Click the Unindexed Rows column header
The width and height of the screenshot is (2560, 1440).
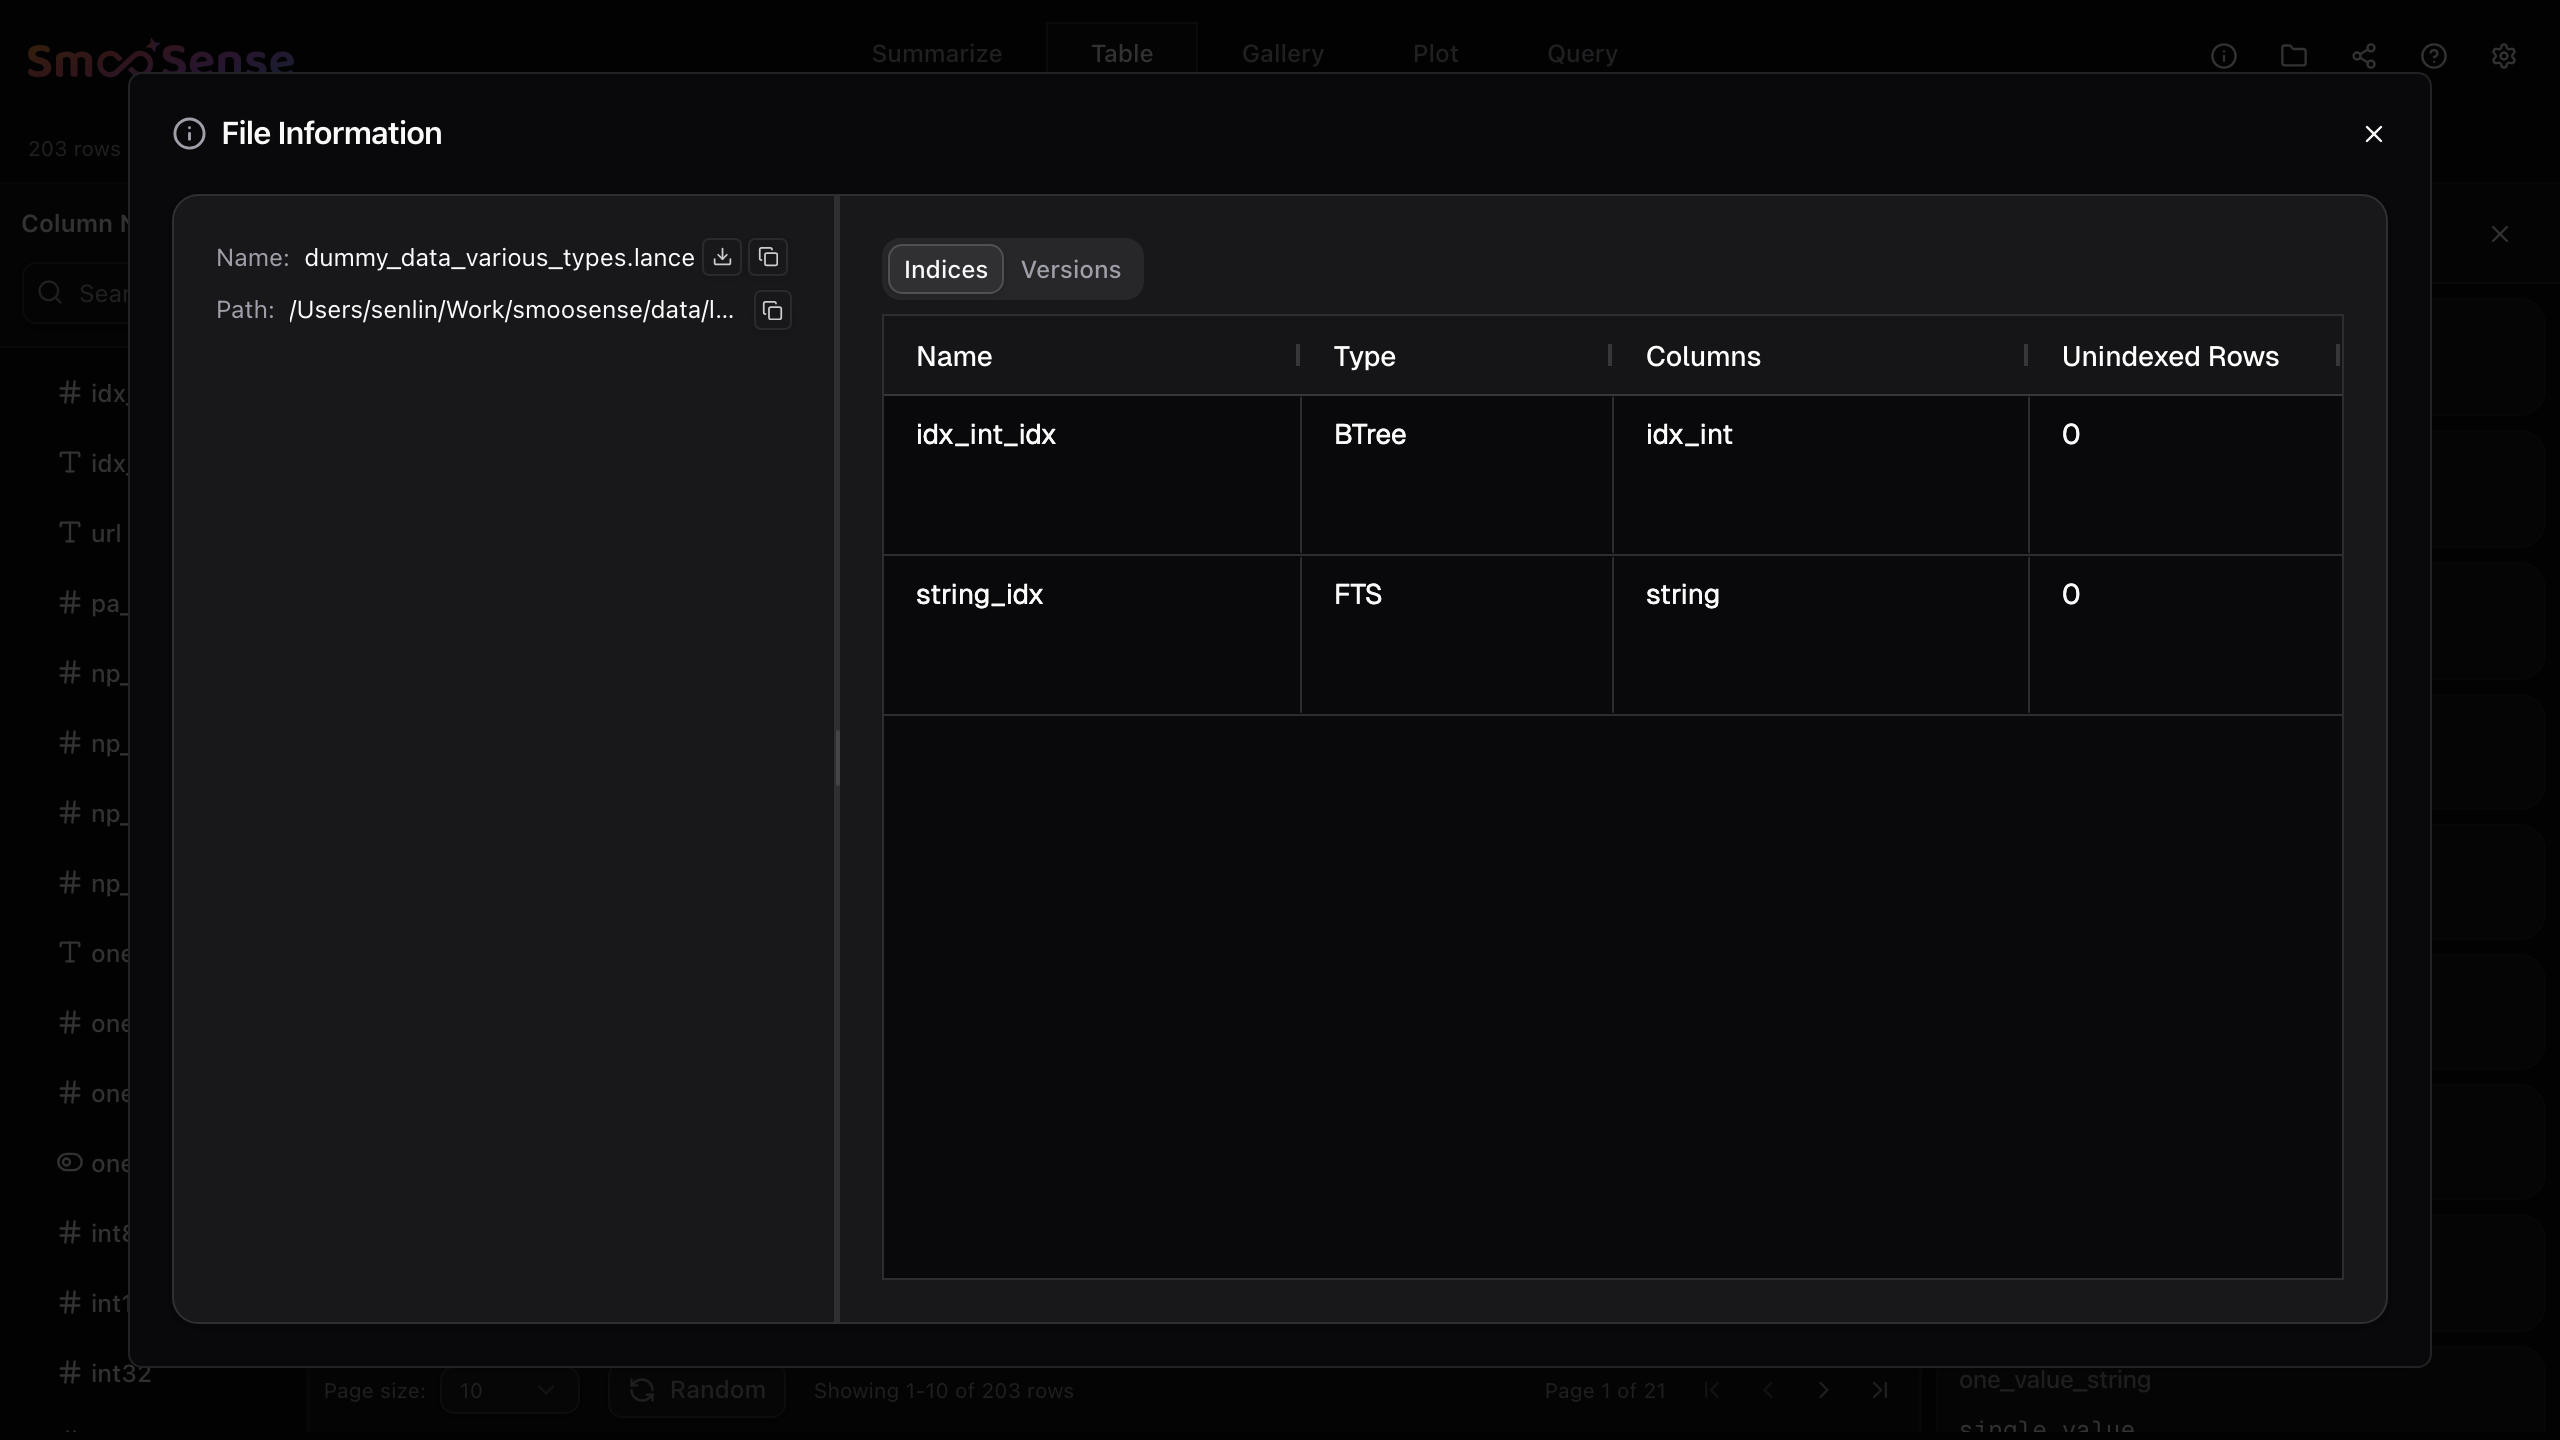(2170, 356)
